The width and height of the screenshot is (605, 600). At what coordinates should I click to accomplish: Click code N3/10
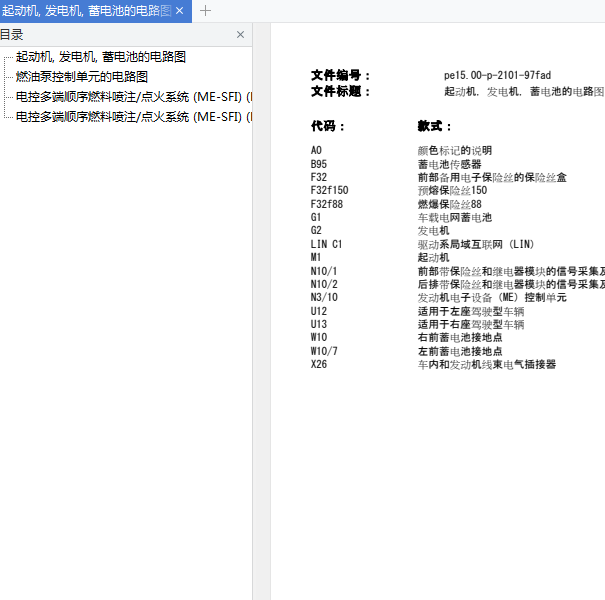[324, 297]
